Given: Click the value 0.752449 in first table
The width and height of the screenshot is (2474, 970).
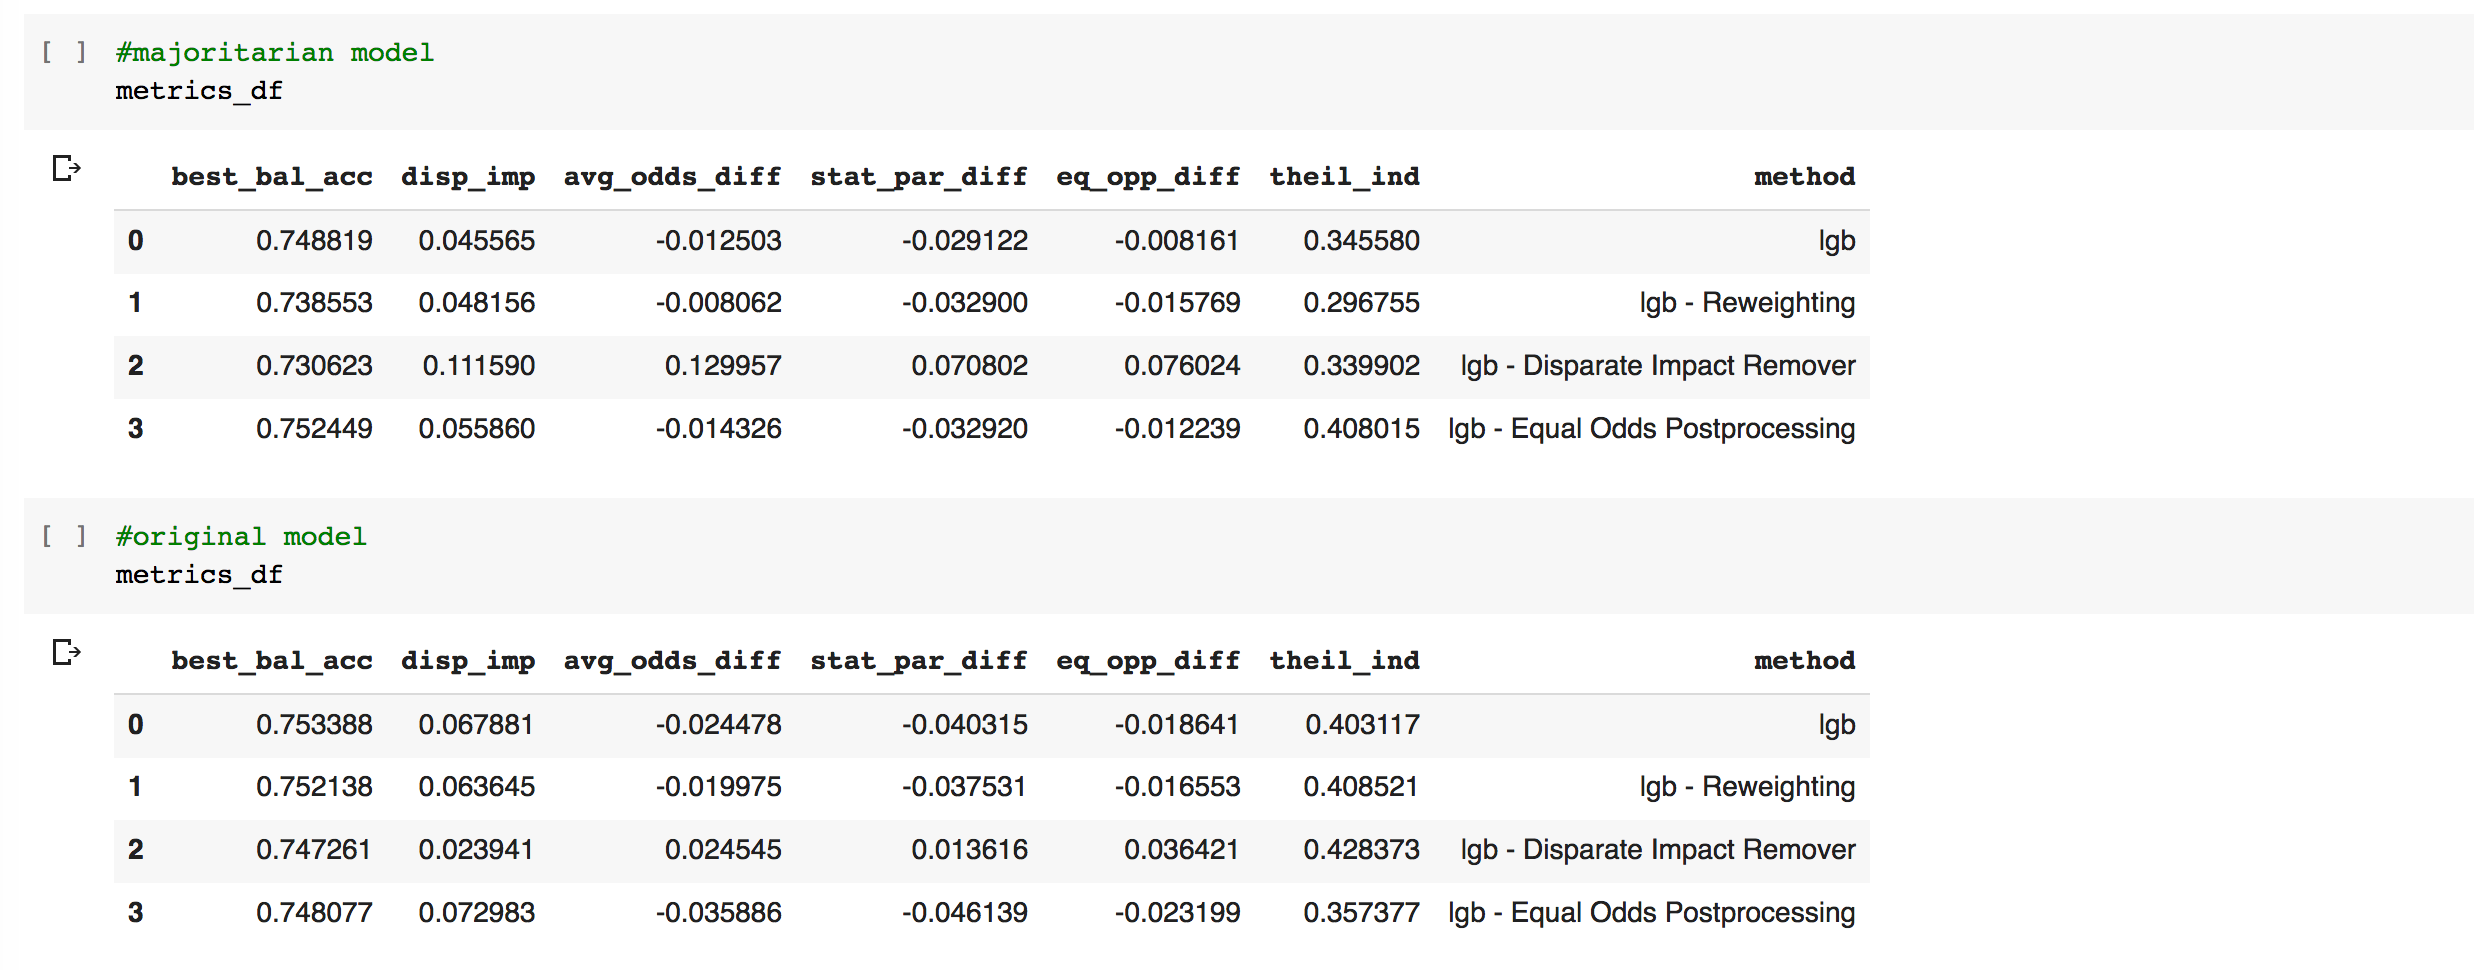Looking at the screenshot, I should [x=314, y=429].
